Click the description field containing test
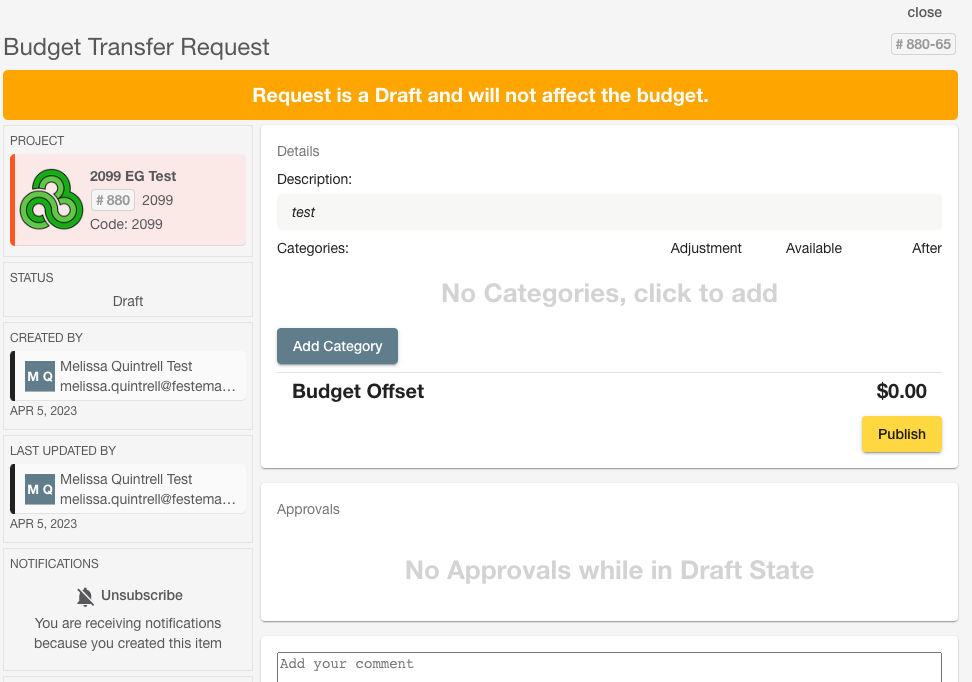This screenshot has height=682, width=972. (x=609, y=212)
